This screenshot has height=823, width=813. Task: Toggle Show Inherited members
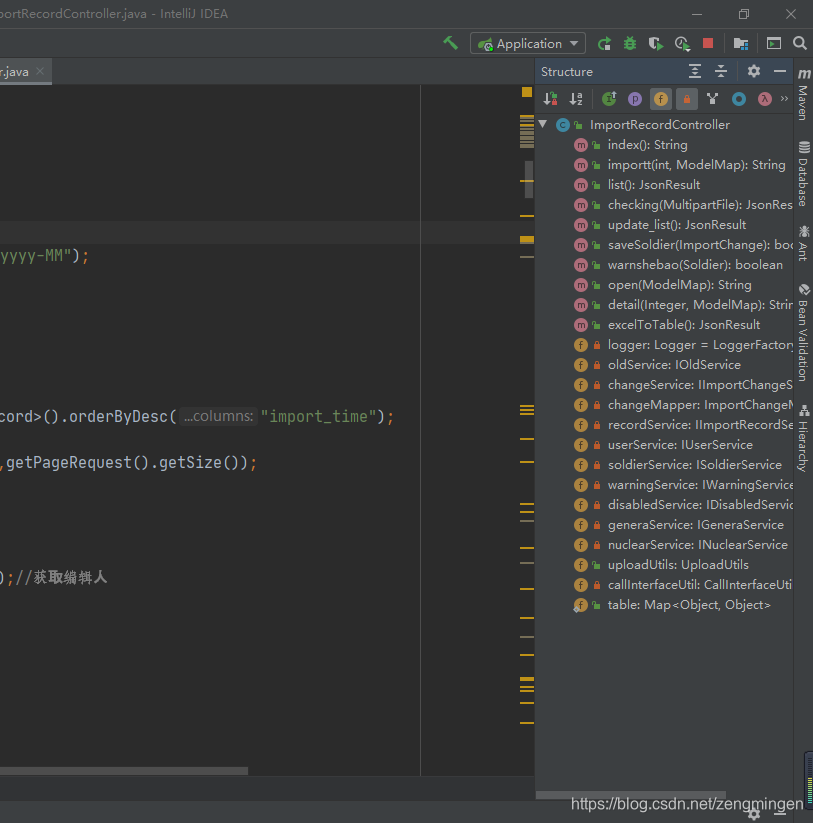pos(609,99)
